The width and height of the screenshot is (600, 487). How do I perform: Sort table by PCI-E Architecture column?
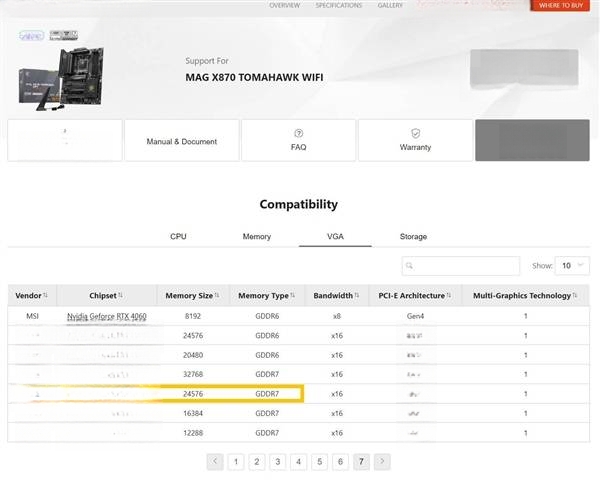[415, 295]
